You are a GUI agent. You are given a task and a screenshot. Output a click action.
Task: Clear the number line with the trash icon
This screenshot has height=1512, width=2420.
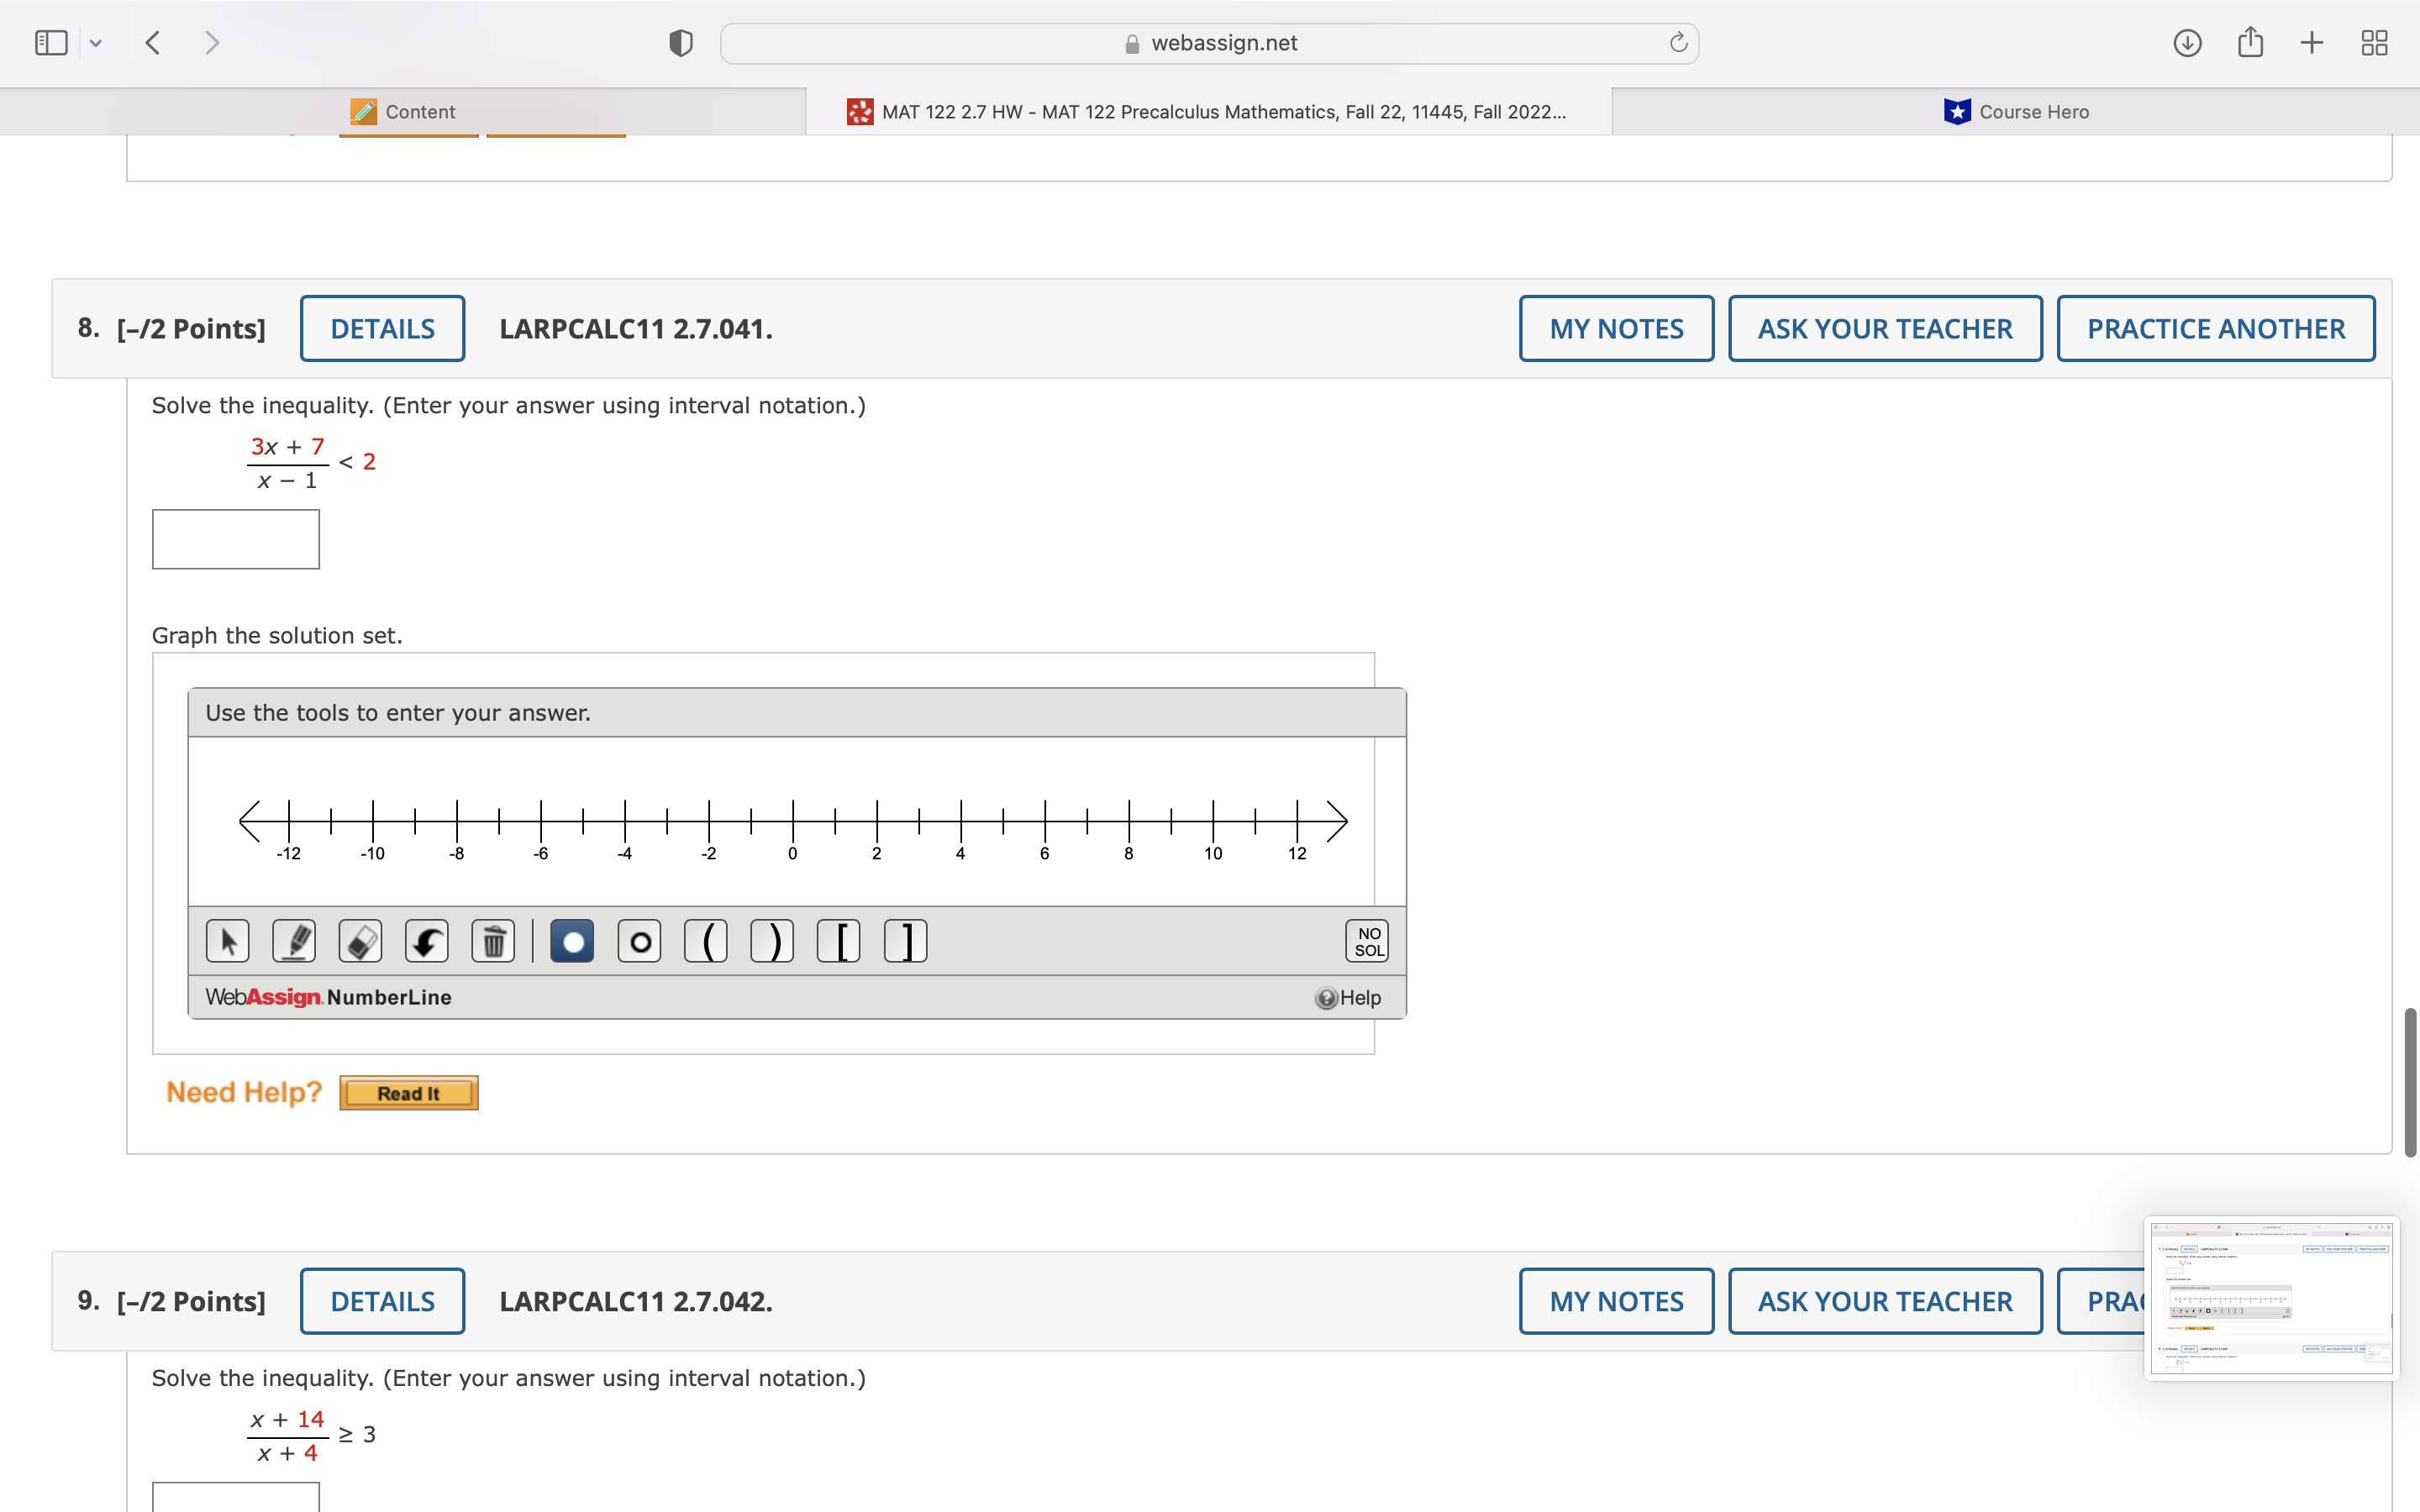coord(493,940)
